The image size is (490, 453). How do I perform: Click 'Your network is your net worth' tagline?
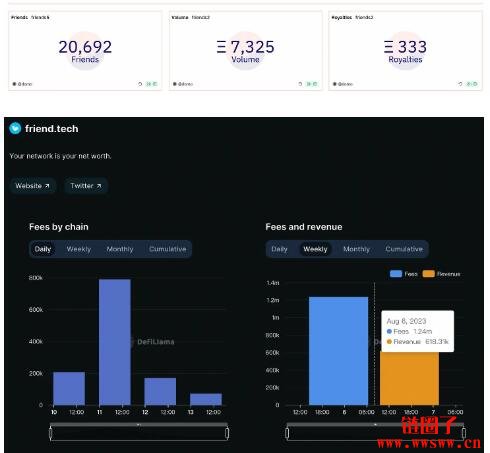[60, 156]
